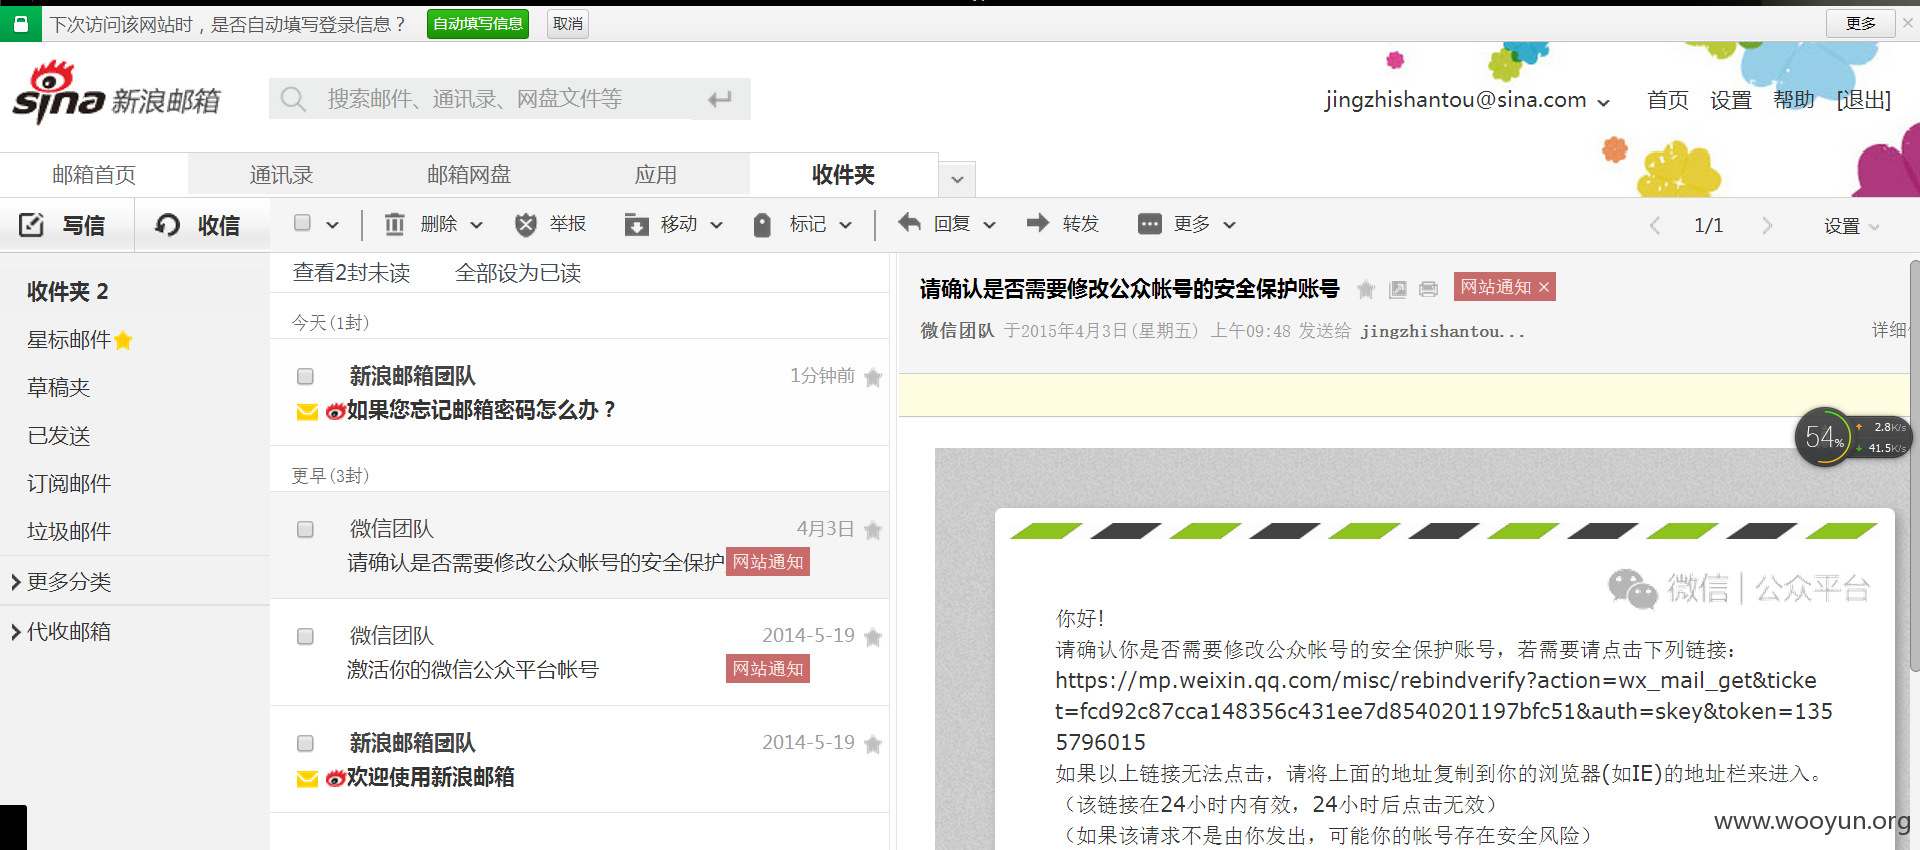The height and width of the screenshot is (850, 1920).
Task: Open the 垃圾邮件 folder
Action: (69, 532)
